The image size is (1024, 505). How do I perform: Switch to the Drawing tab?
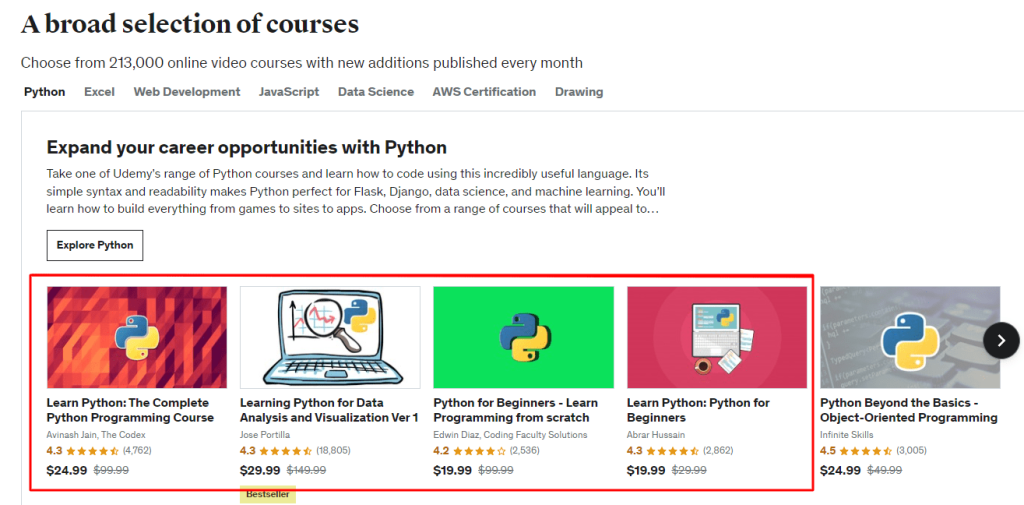579,91
